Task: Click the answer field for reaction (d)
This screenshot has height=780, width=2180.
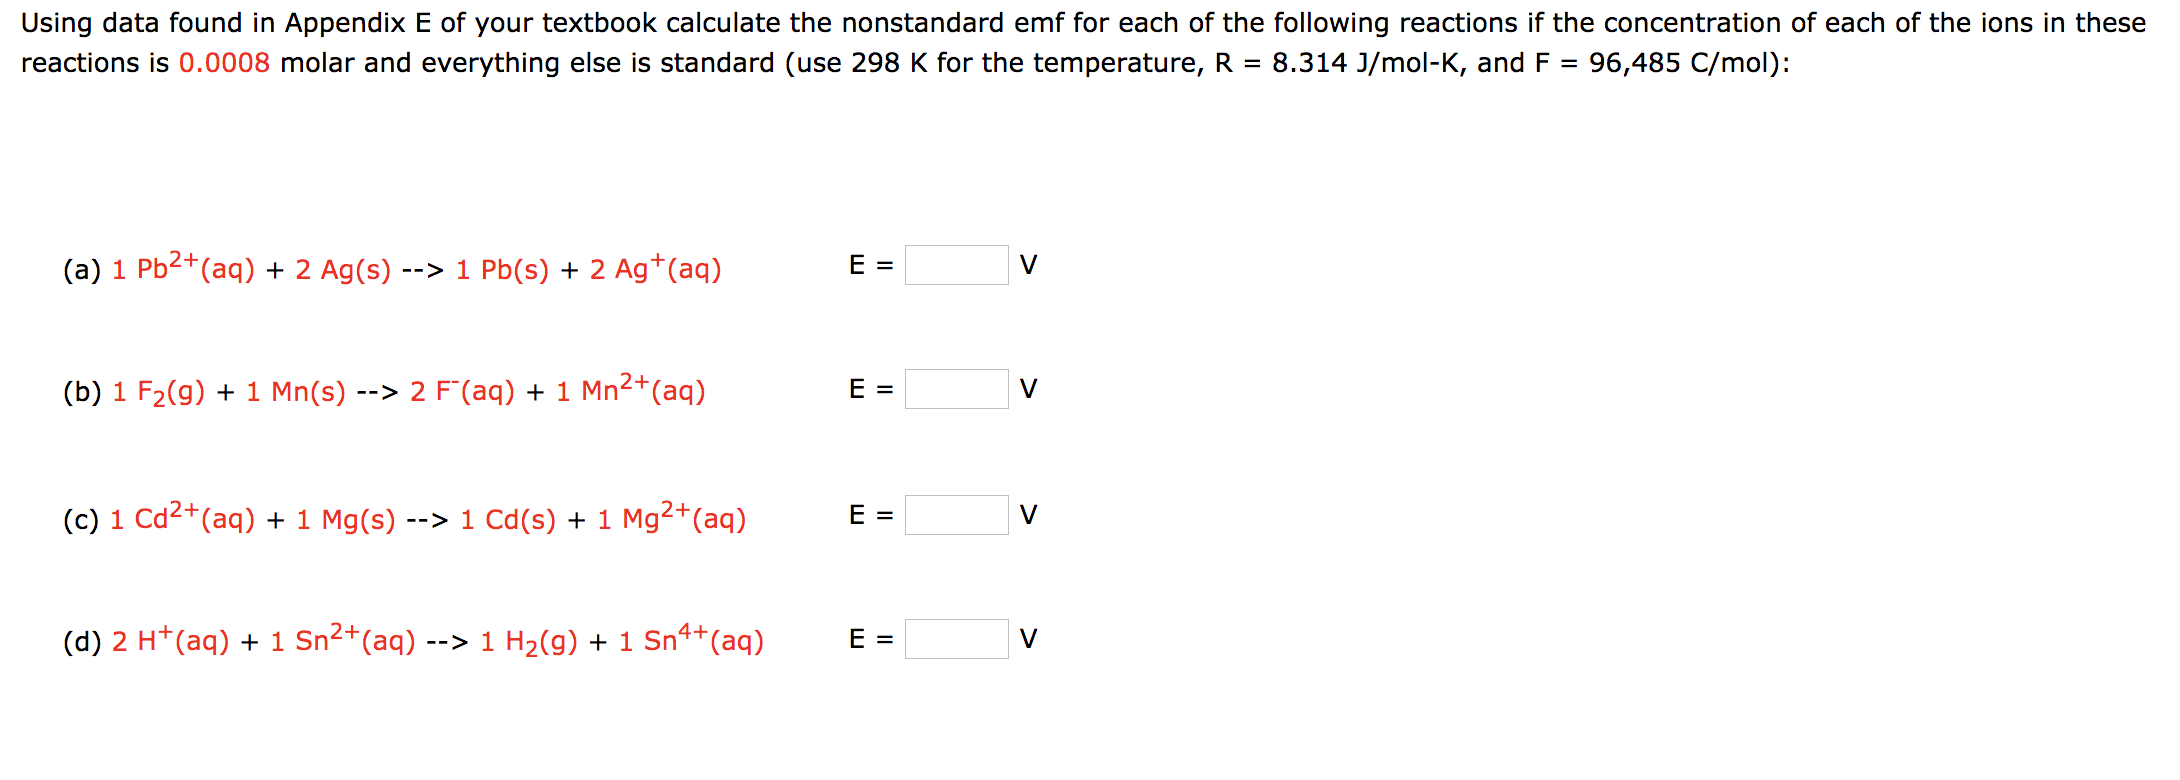Action: (x=957, y=638)
